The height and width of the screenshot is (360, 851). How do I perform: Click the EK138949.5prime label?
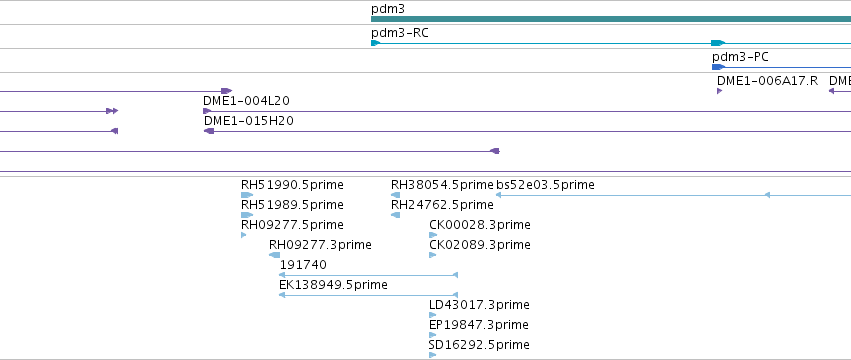point(333,285)
